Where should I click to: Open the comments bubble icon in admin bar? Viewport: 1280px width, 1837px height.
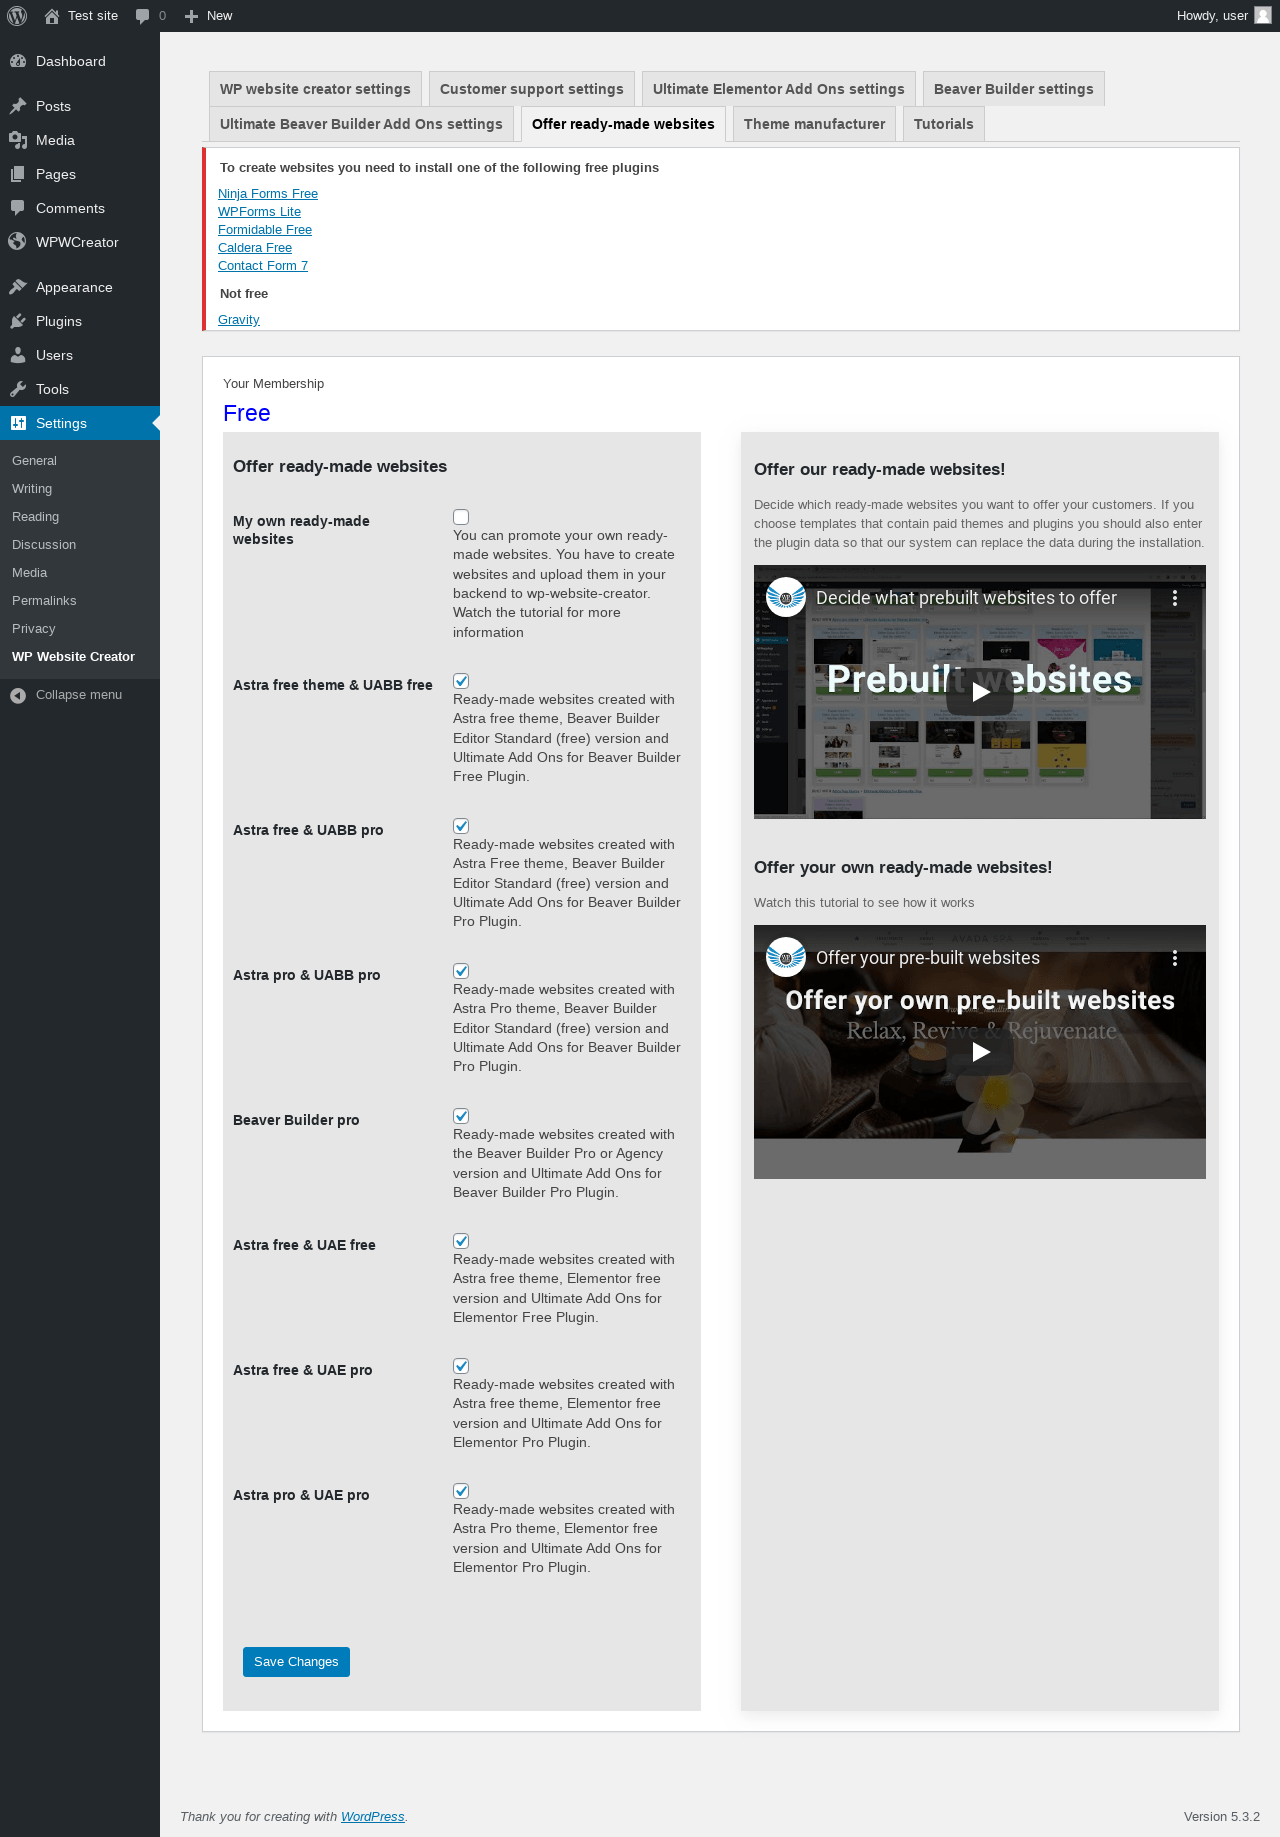142,16
